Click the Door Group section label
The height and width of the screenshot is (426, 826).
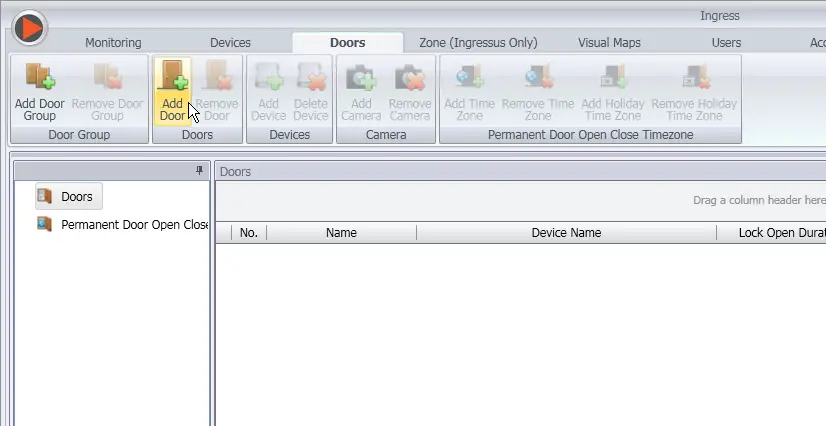pyautogui.click(x=79, y=135)
